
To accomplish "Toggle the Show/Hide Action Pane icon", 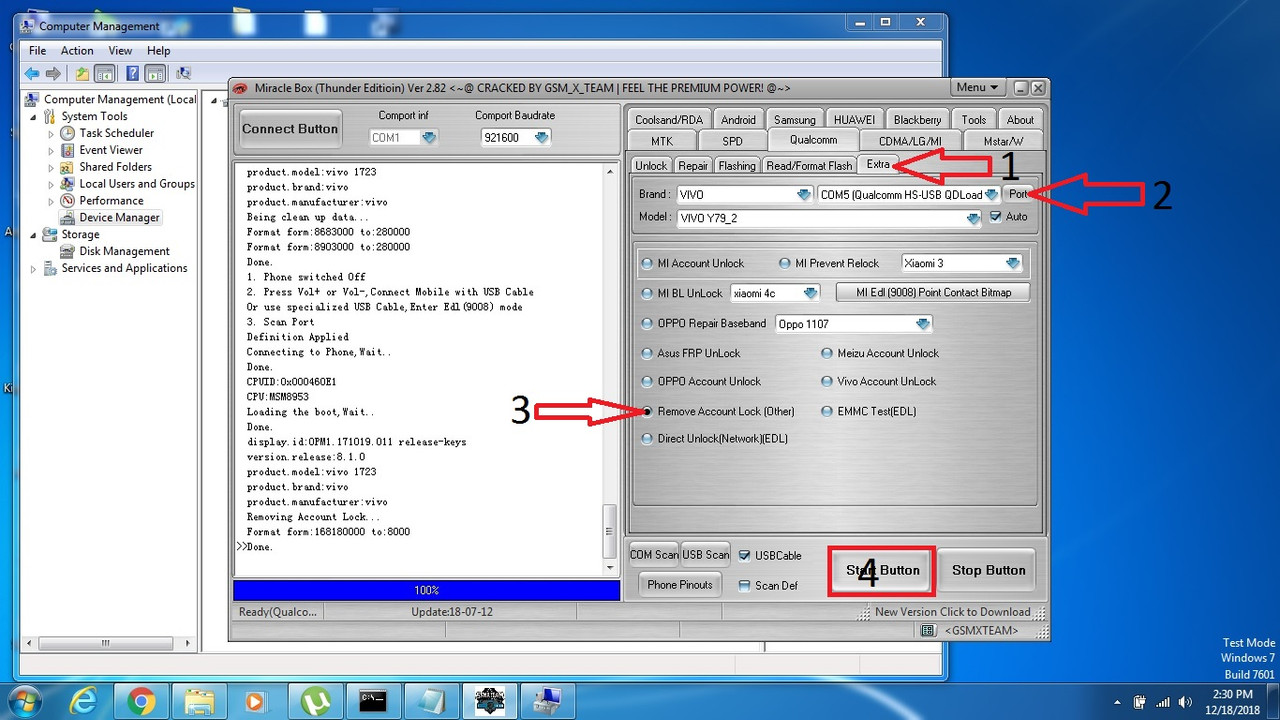I will [155, 73].
